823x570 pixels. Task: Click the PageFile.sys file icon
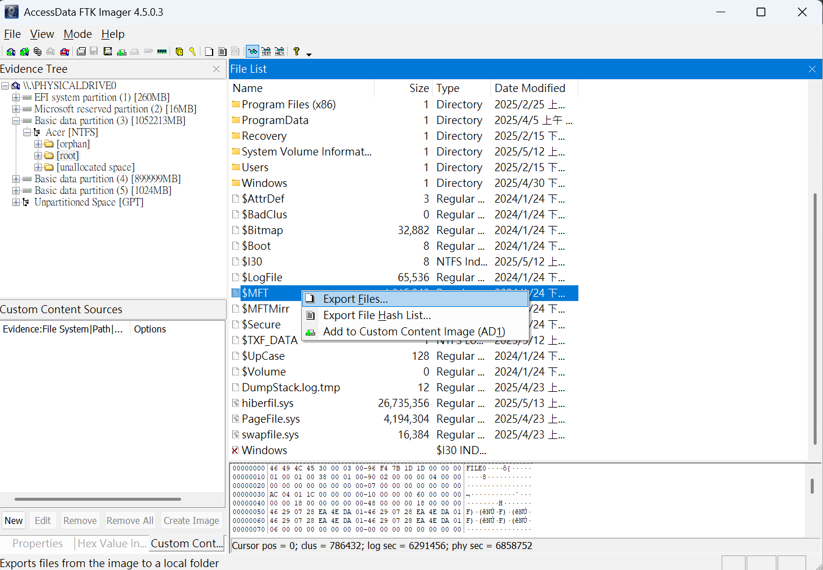click(x=236, y=419)
